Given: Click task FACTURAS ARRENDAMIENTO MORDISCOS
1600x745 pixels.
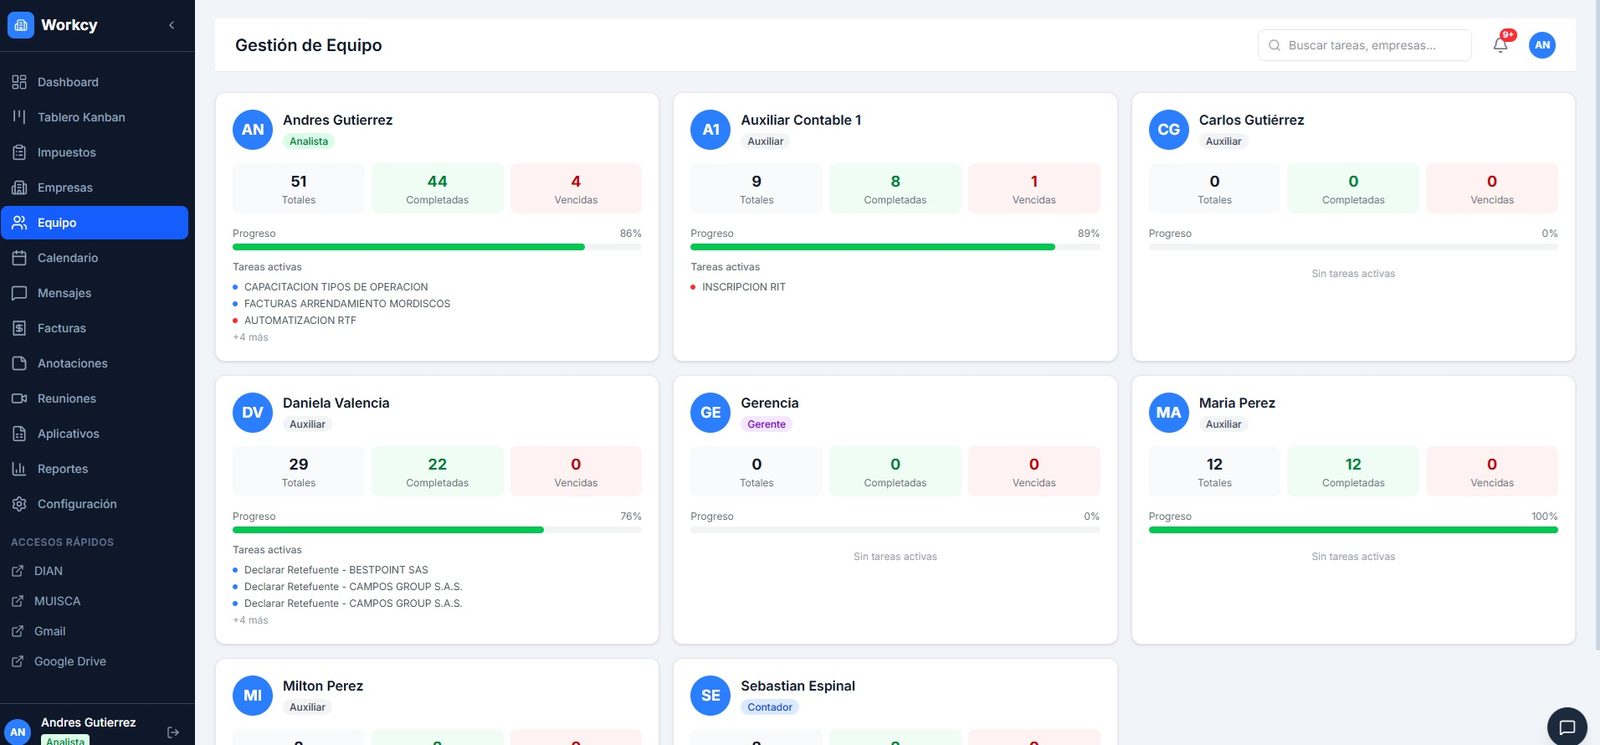Looking at the screenshot, I should (347, 304).
